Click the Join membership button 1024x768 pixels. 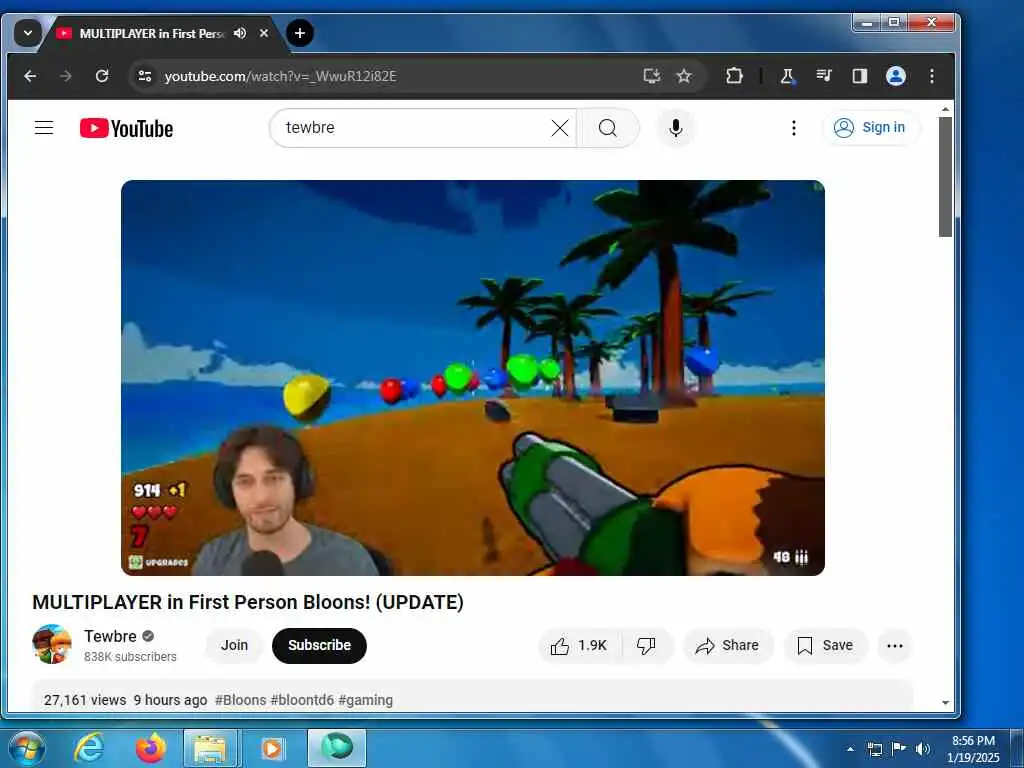pyautogui.click(x=234, y=645)
